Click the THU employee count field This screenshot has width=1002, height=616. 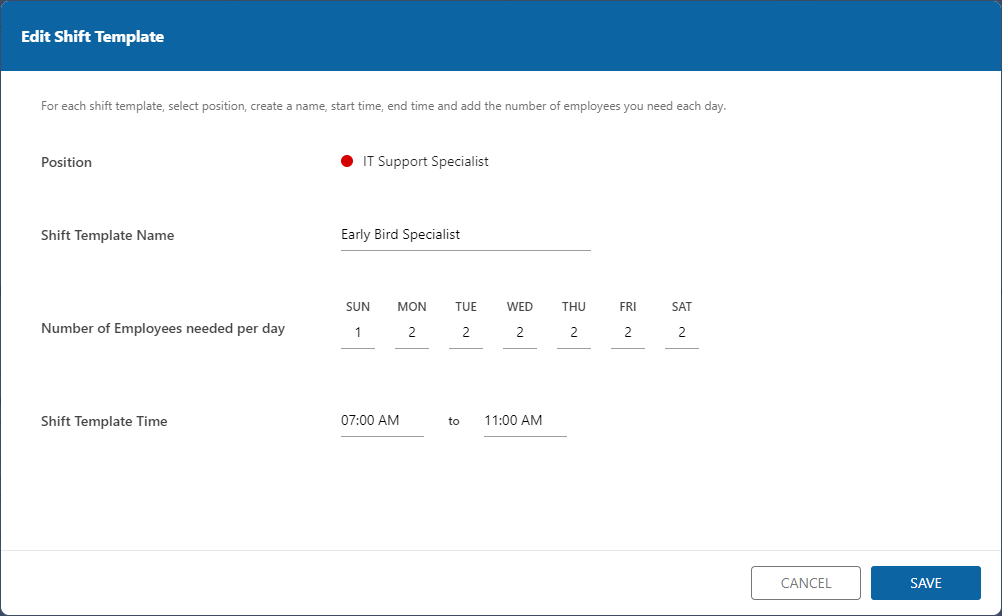pos(574,333)
